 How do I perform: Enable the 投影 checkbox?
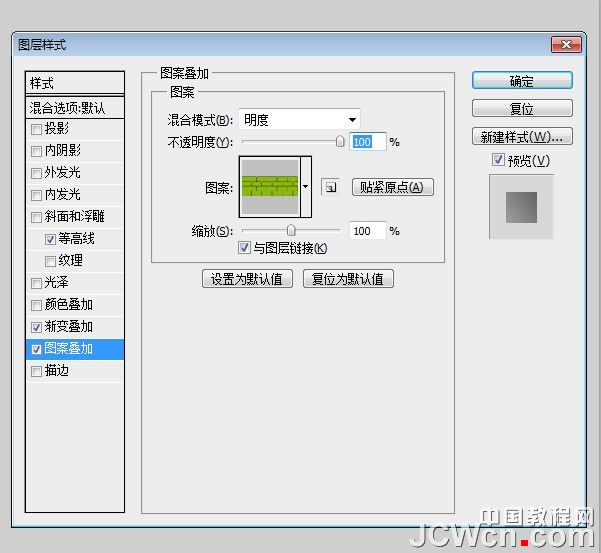click(x=37, y=129)
